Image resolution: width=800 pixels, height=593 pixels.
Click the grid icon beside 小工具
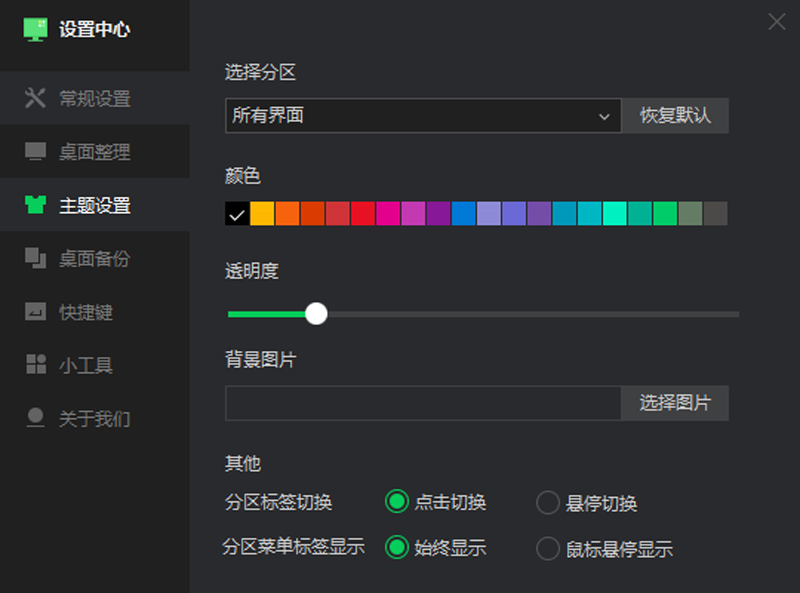tap(36, 365)
